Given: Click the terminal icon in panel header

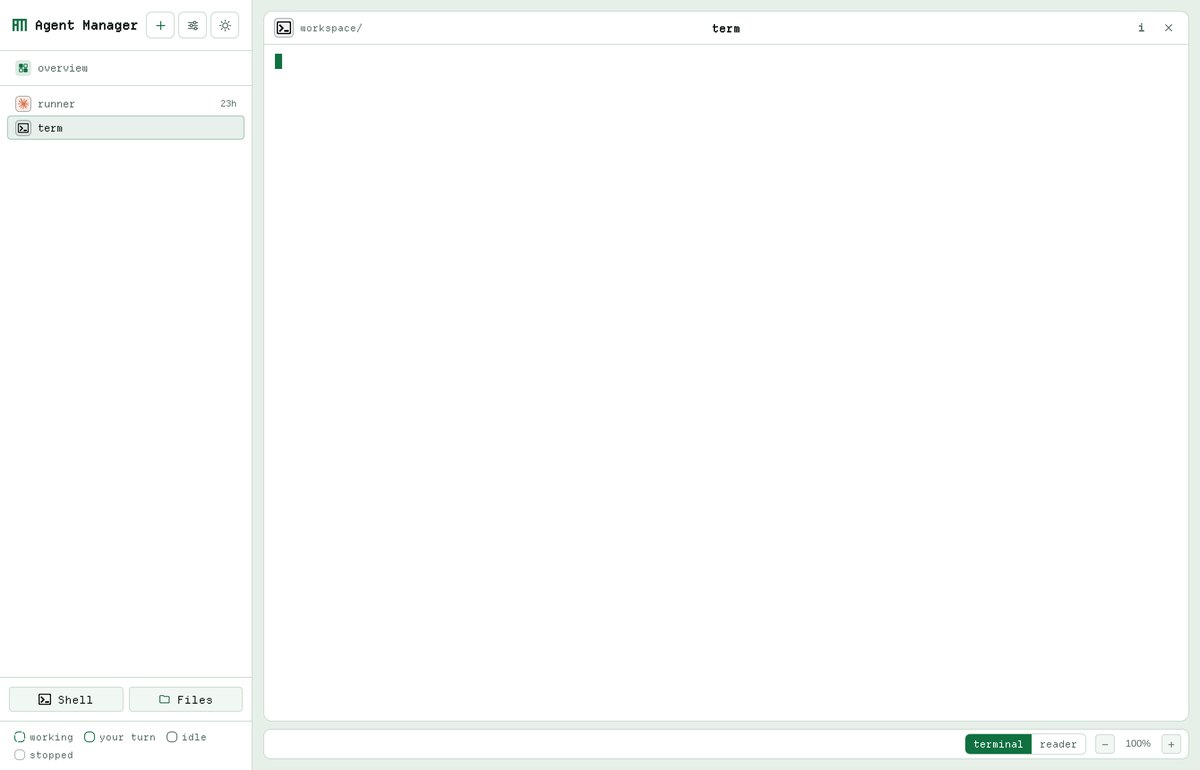Looking at the screenshot, I should point(284,28).
